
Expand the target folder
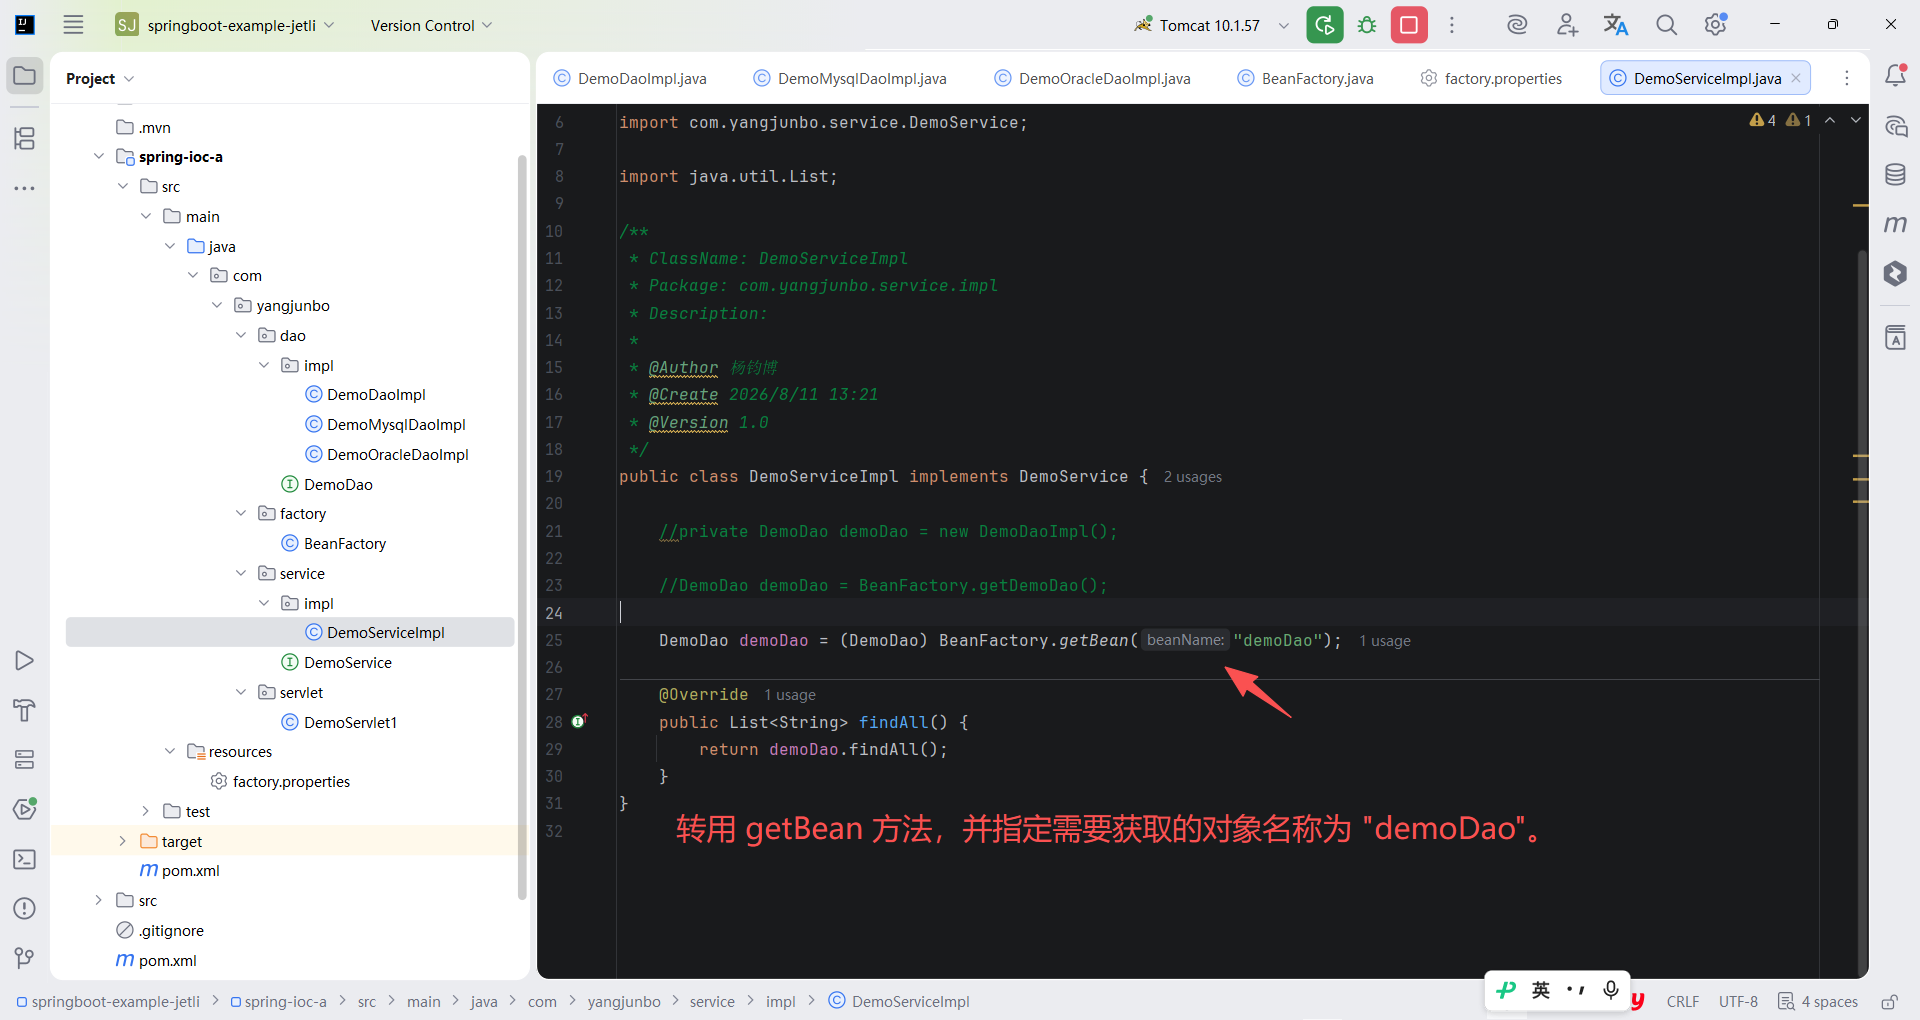(x=122, y=841)
